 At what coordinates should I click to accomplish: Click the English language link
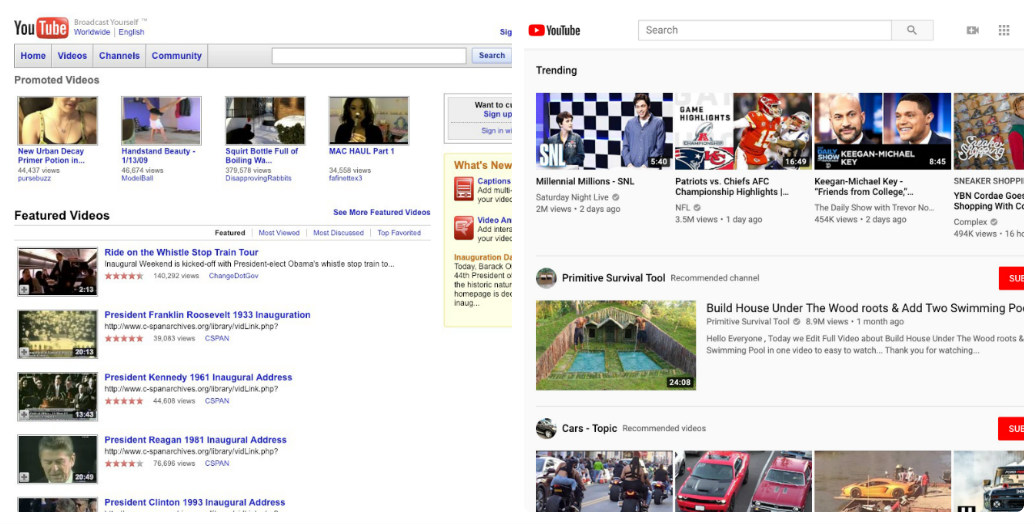[x=131, y=32]
